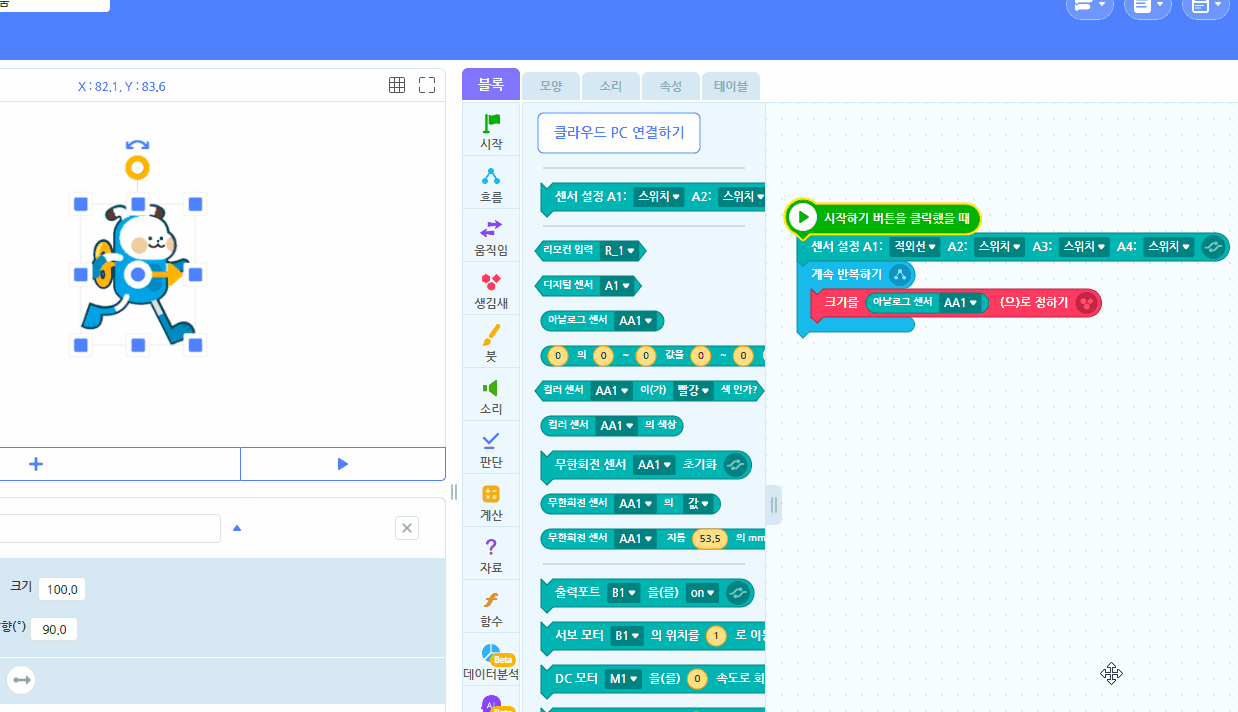Open the AA1 dropdown in the 크기를 block

pos(960,302)
